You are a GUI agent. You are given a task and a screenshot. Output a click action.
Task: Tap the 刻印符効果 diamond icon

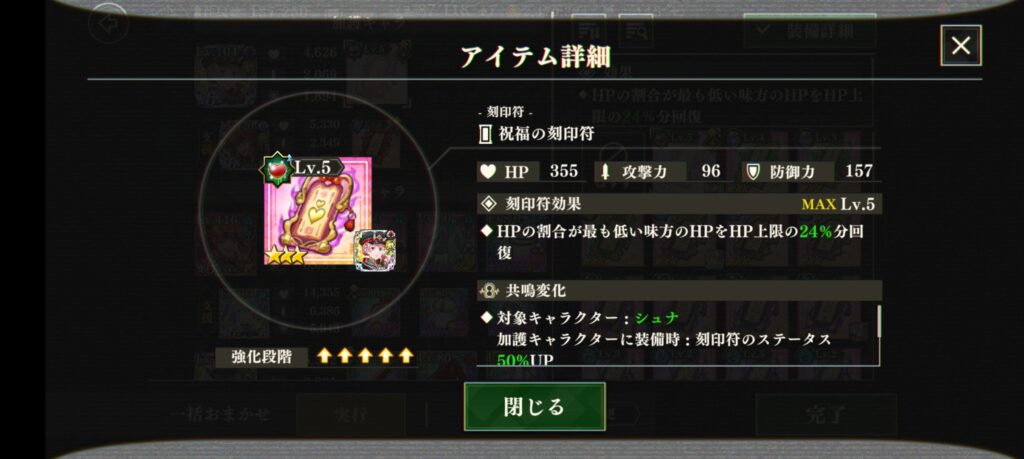(488, 204)
